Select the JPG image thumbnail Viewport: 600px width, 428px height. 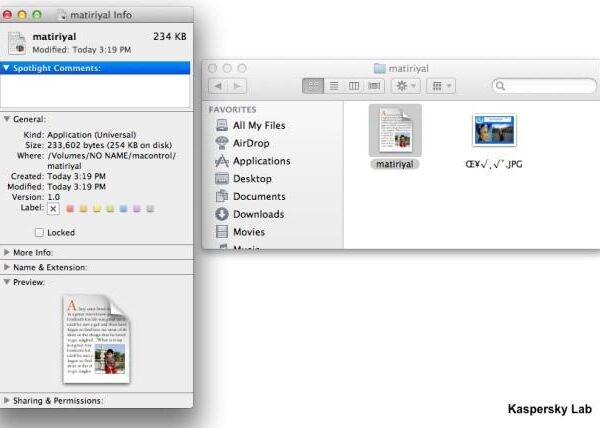pos(494,131)
